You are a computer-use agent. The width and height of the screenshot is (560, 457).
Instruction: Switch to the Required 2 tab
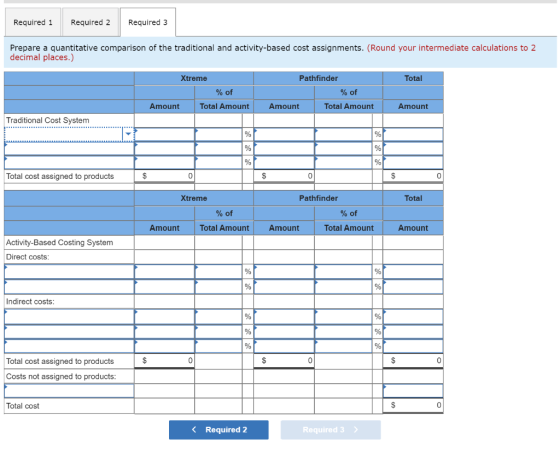click(x=90, y=22)
